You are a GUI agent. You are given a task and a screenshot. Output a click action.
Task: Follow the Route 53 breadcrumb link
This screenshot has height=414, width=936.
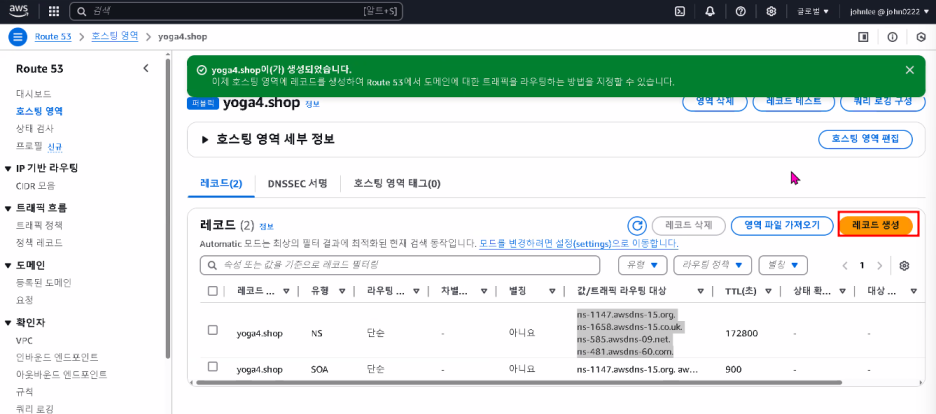pos(53,37)
